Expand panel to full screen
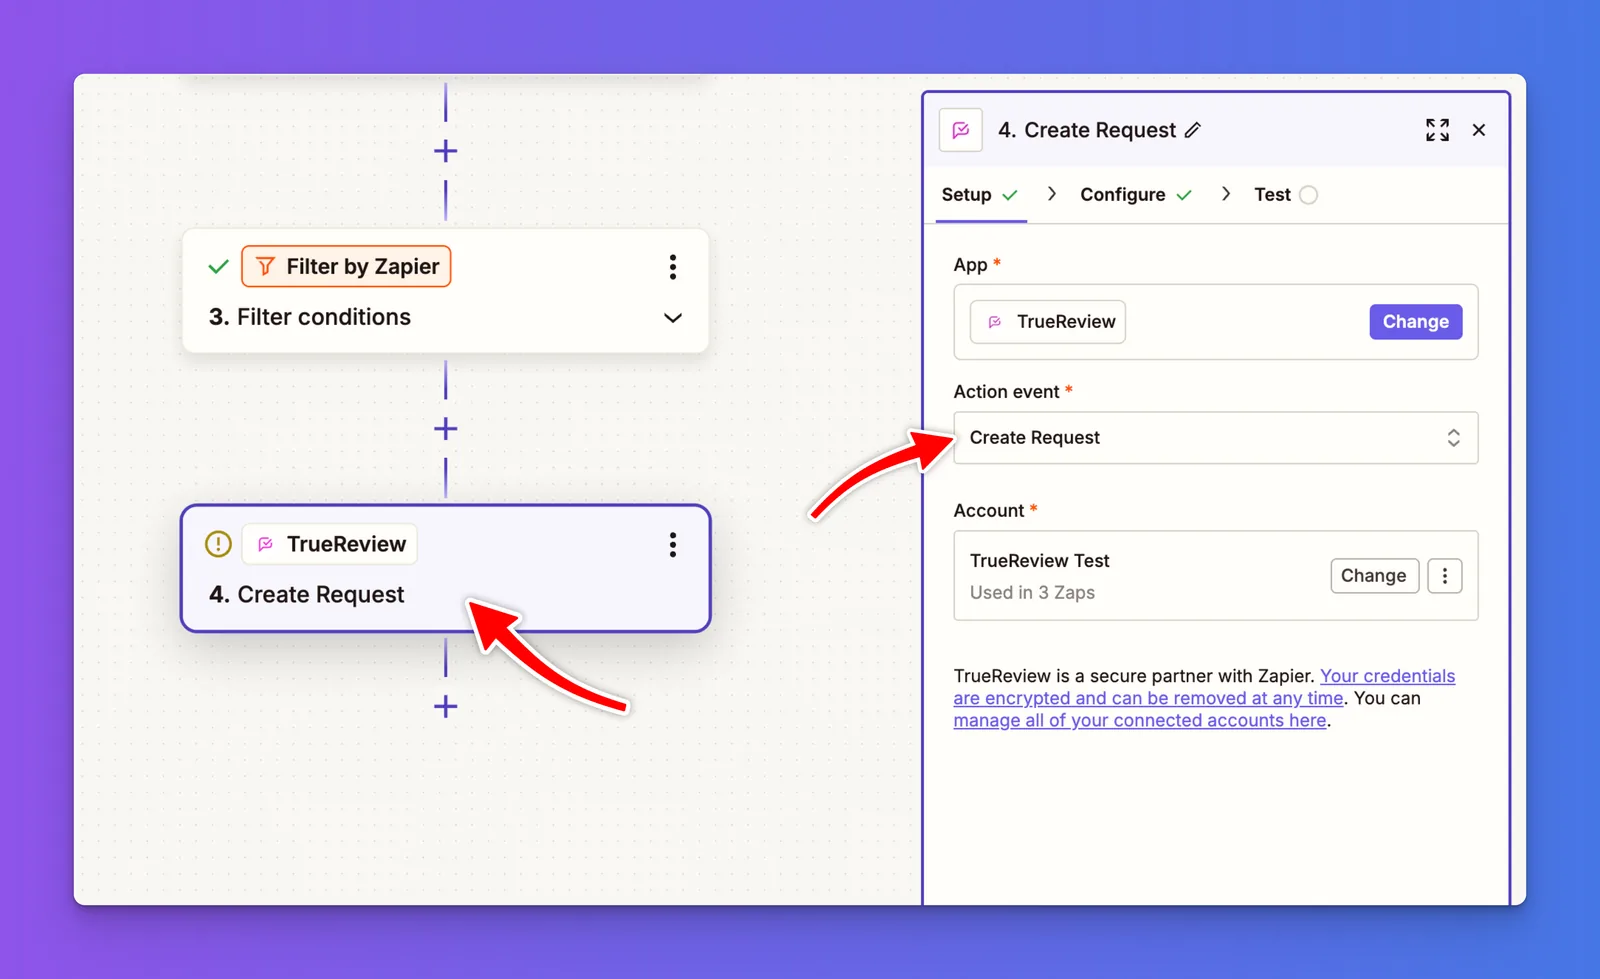 1437,130
